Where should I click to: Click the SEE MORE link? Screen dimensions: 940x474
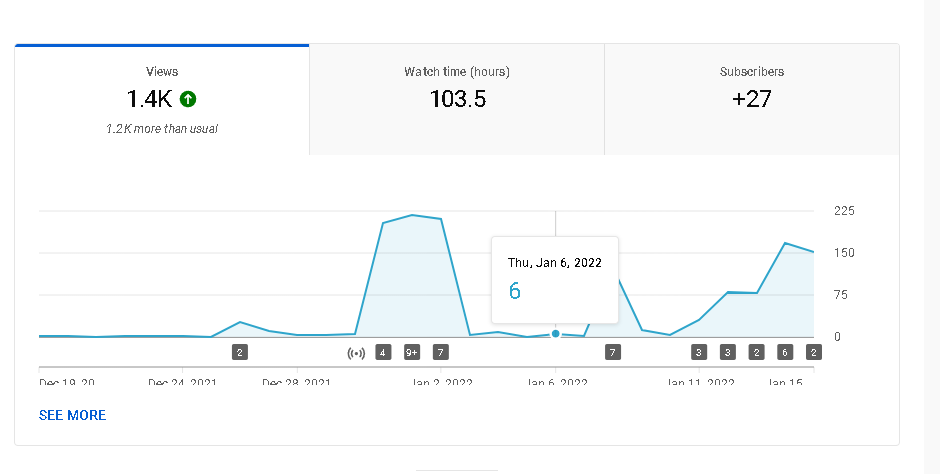point(73,415)
